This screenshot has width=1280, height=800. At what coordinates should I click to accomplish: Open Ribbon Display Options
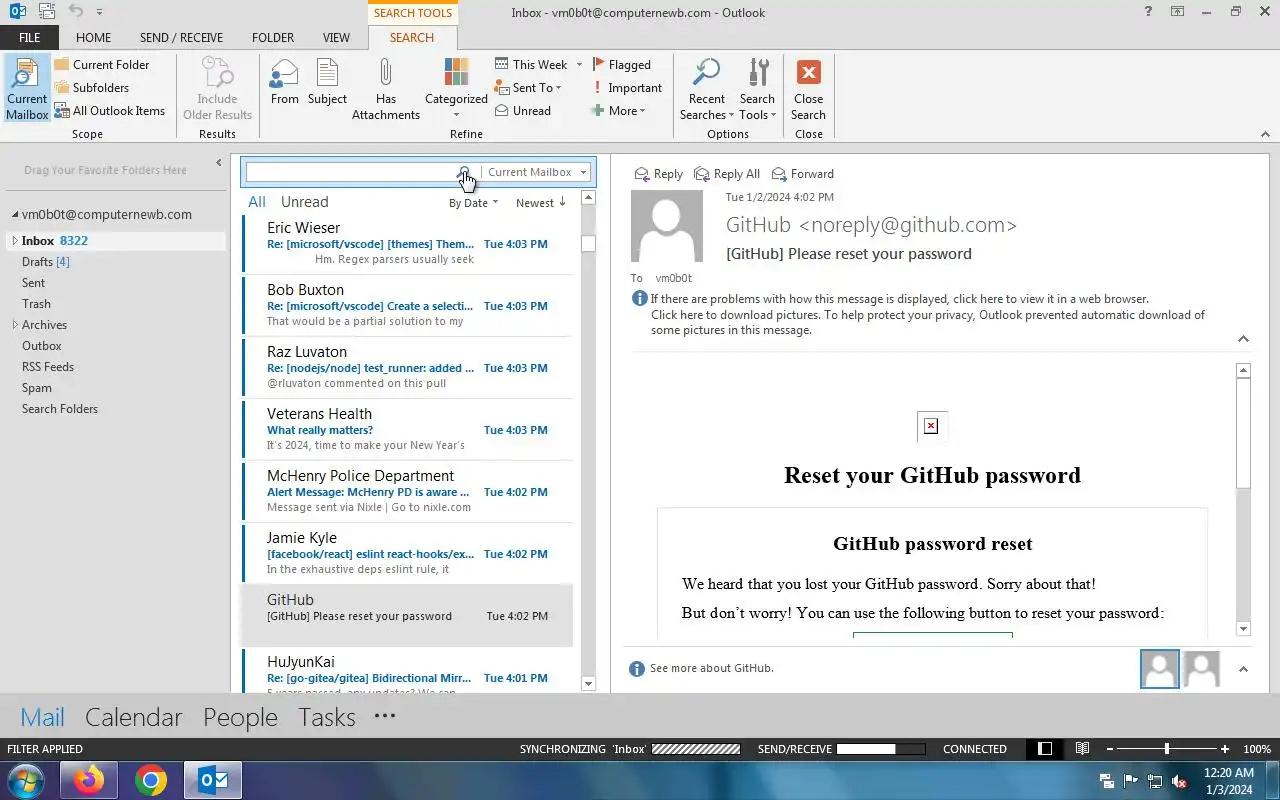point(1178,12)
